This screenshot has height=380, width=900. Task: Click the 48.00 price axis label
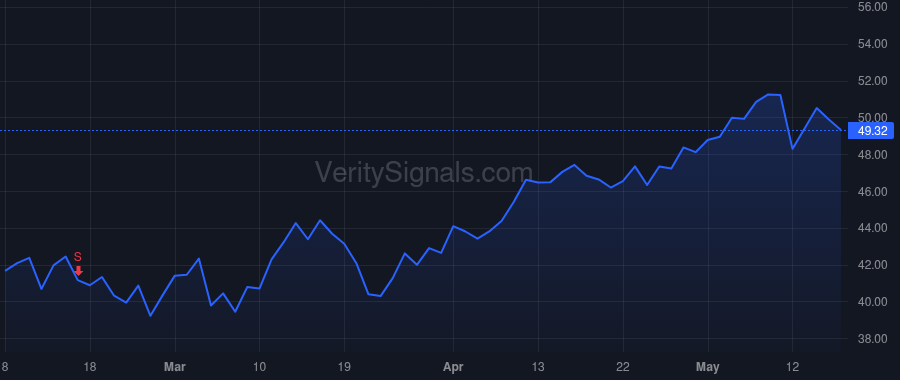click(x=872, y=154)
